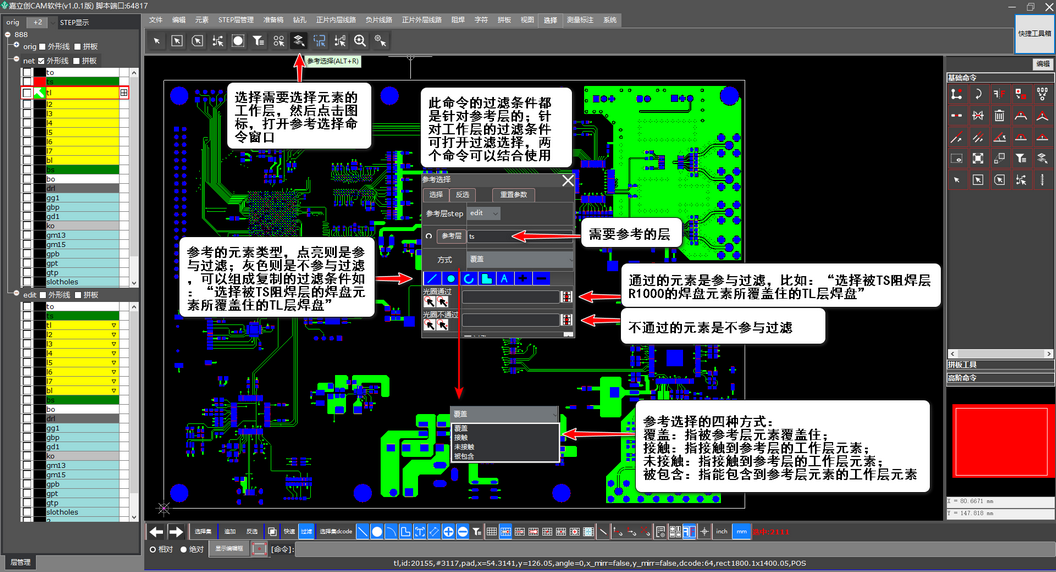Image resolution: width=1056 pixels, height=572 pixels.
Task: Click the 重置参数 button
Action: tap(514, 195)
